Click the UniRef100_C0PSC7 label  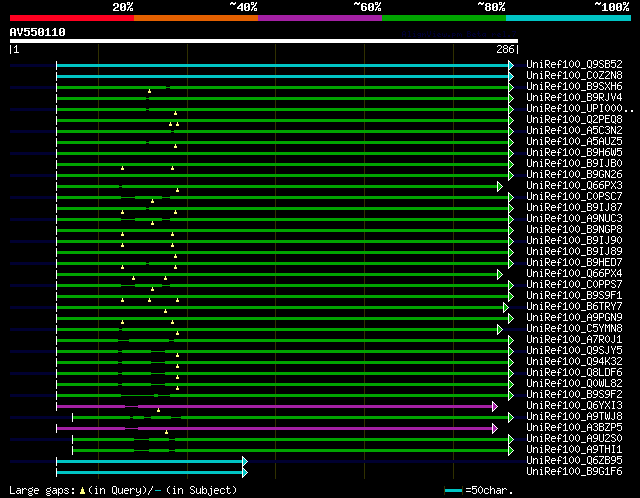coord(574,197)
